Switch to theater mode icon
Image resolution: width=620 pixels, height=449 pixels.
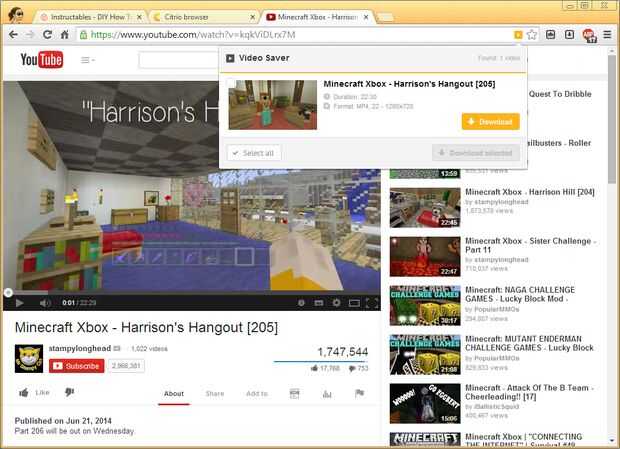click(354, 303)
